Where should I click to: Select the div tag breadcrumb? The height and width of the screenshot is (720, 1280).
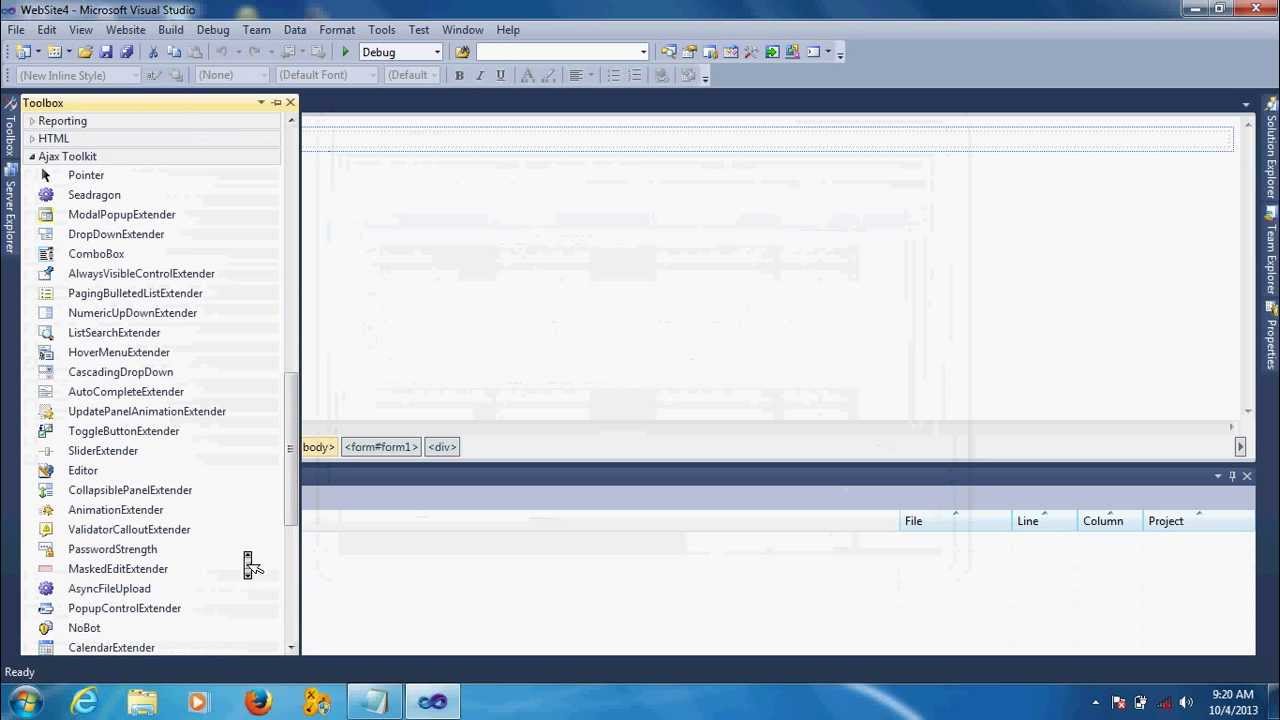coord(442,447)
